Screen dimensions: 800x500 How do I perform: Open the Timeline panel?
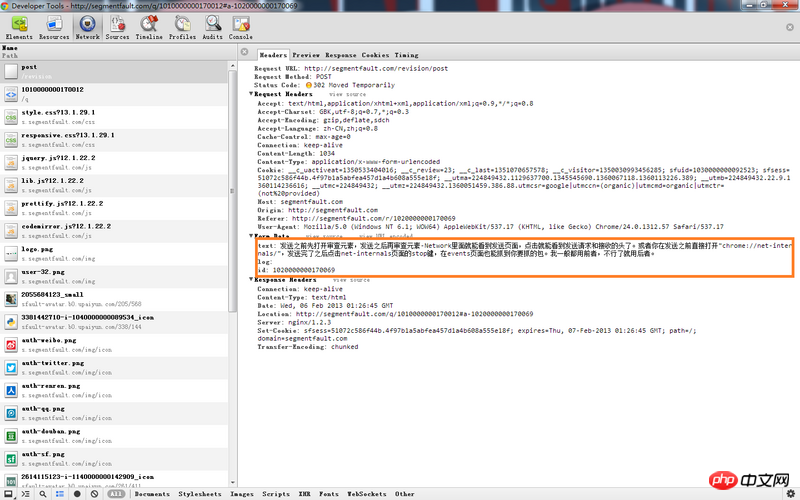[149, 28]
